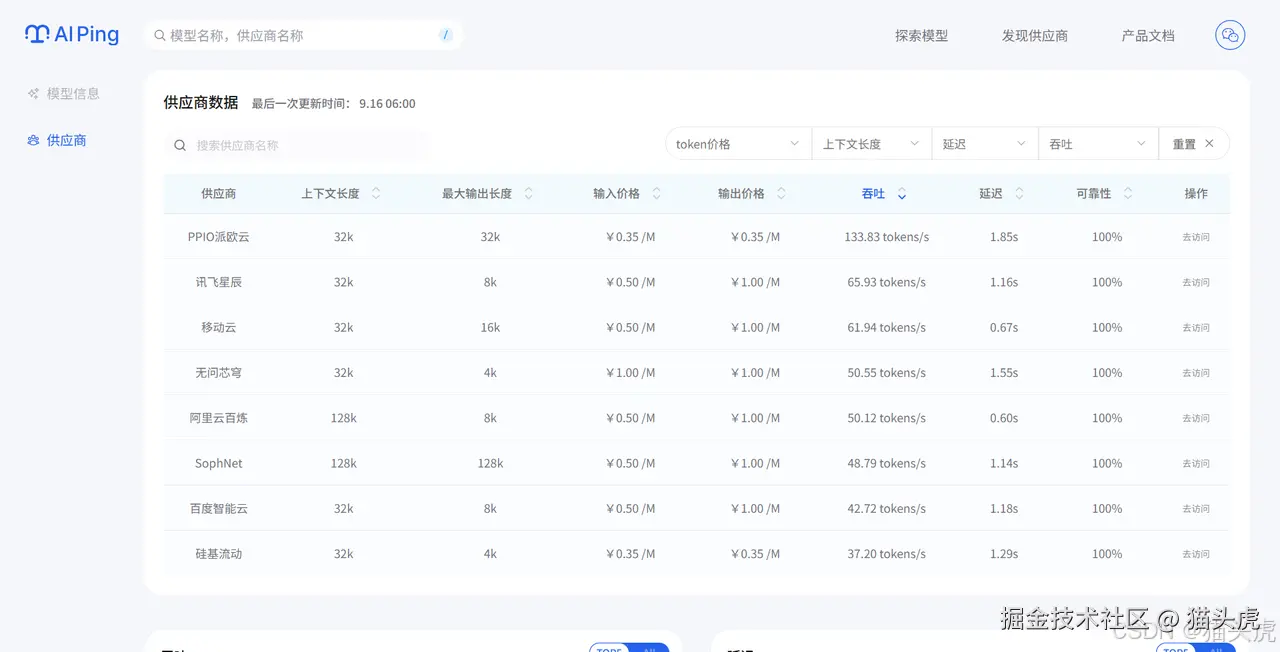The image size is (1280, 652).
Task: Expand the 上下文长度 filter dropdown
Action: pyautogui.click(x=869, y=143)
